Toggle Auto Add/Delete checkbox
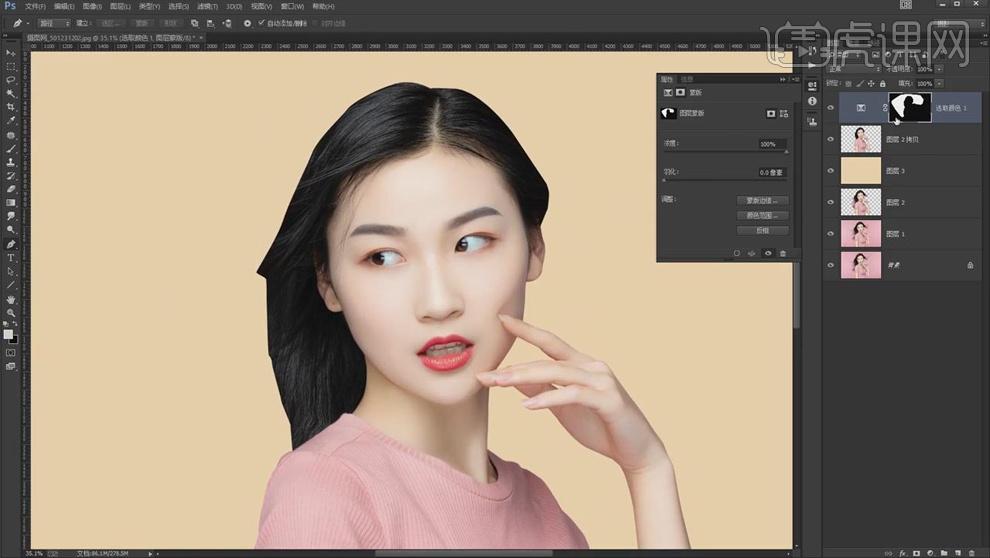This screenshot has height=558, width=990. (x=261, y=23)
